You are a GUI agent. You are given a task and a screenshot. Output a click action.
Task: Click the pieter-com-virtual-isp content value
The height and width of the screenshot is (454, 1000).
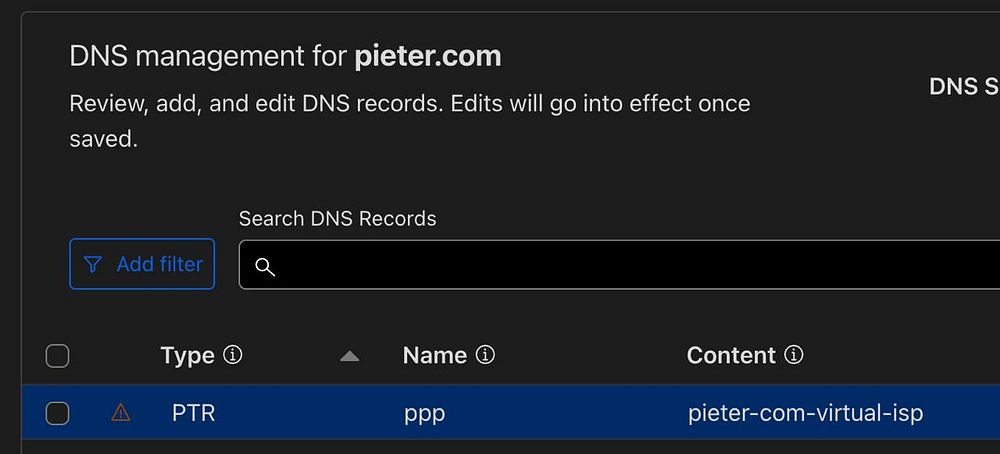[x=805, y=413]
